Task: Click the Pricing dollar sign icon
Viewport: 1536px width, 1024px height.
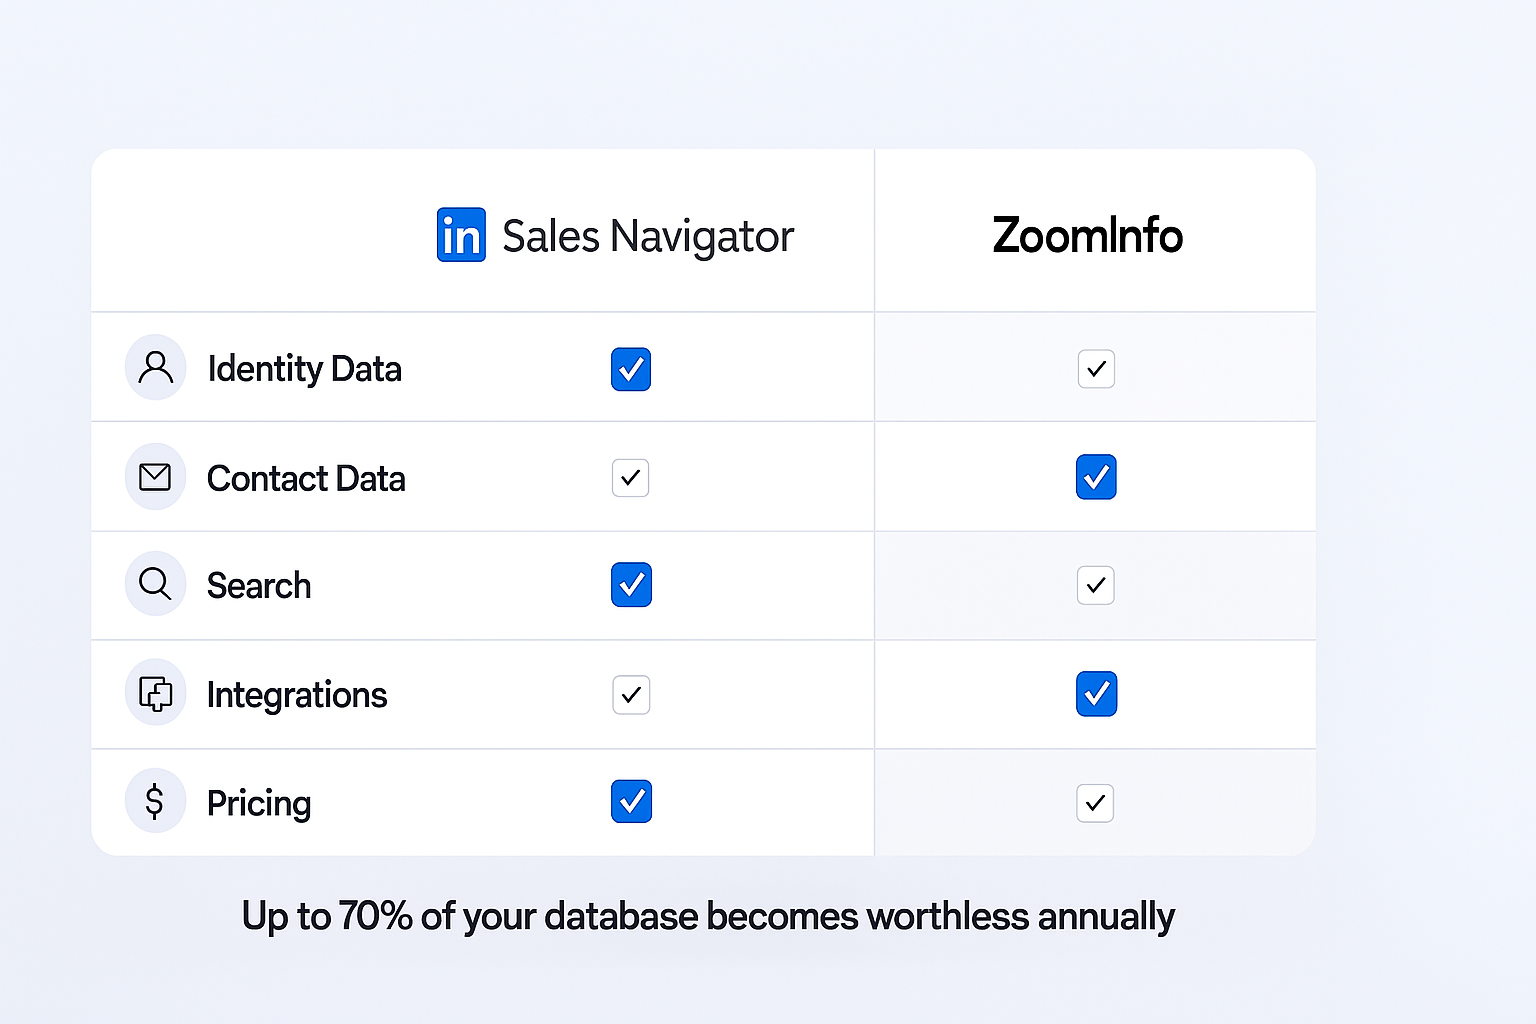Action: click(155, 801)
